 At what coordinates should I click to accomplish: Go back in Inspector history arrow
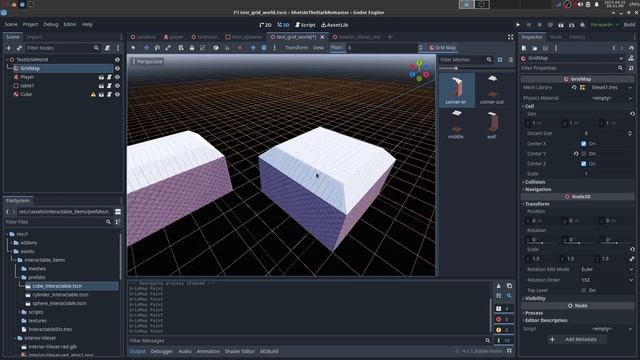[614, 48]
